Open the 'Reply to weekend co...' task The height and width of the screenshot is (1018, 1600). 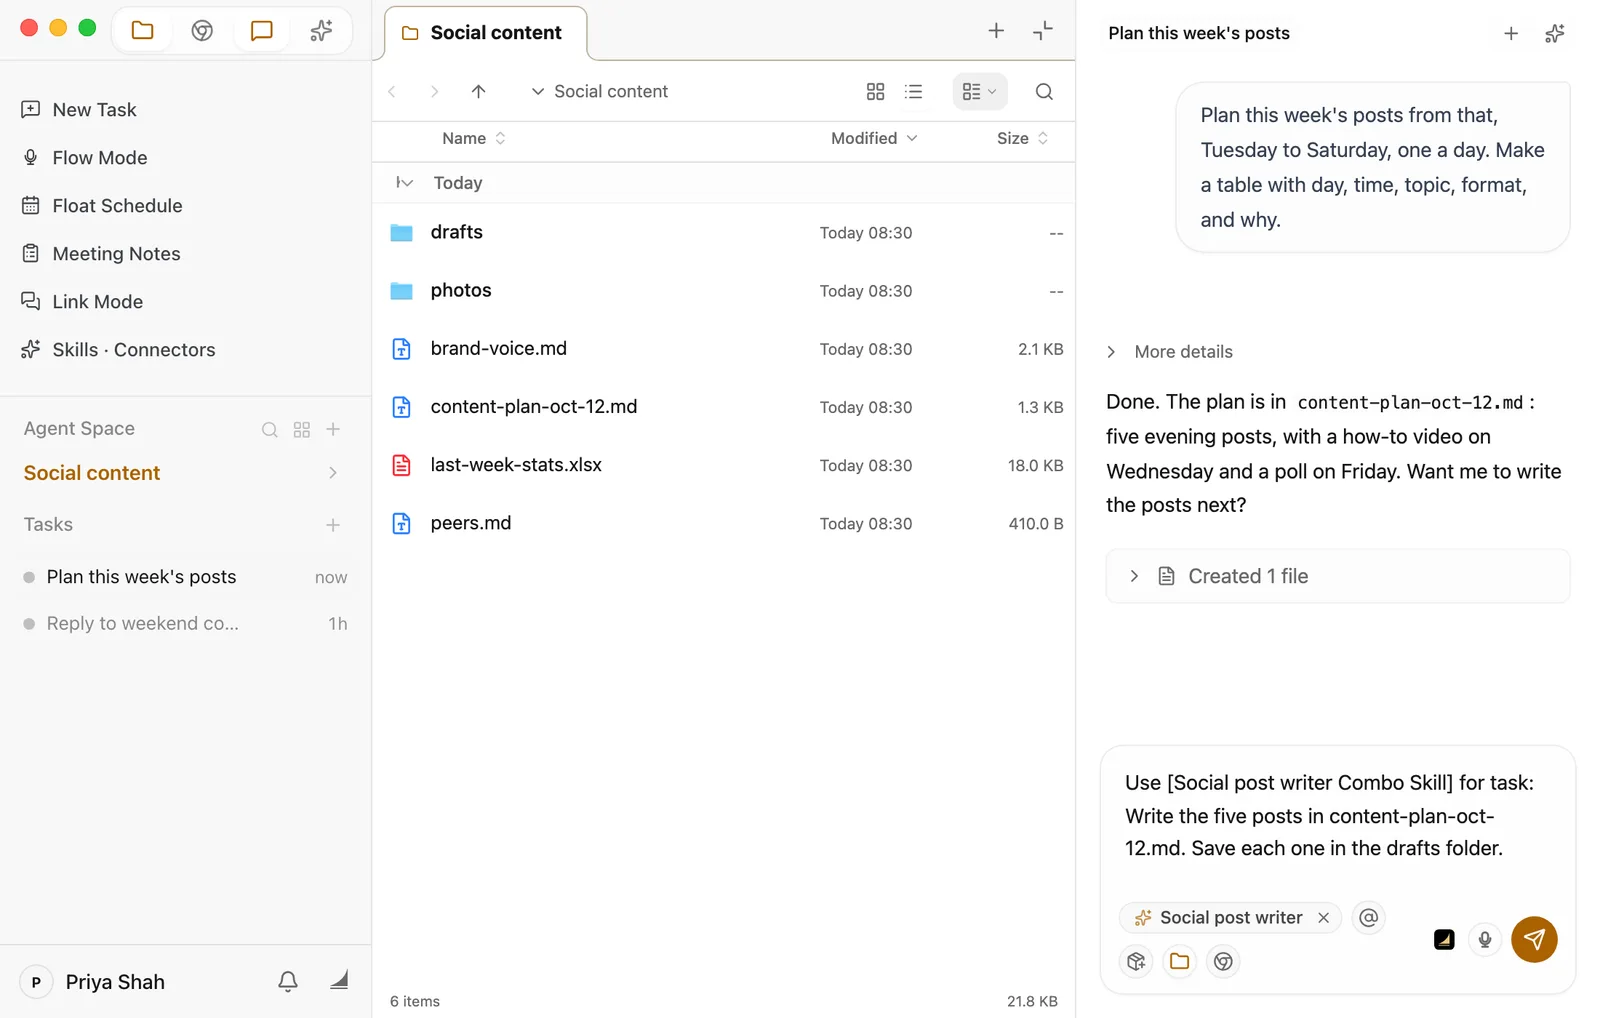(x=185, y=624)
